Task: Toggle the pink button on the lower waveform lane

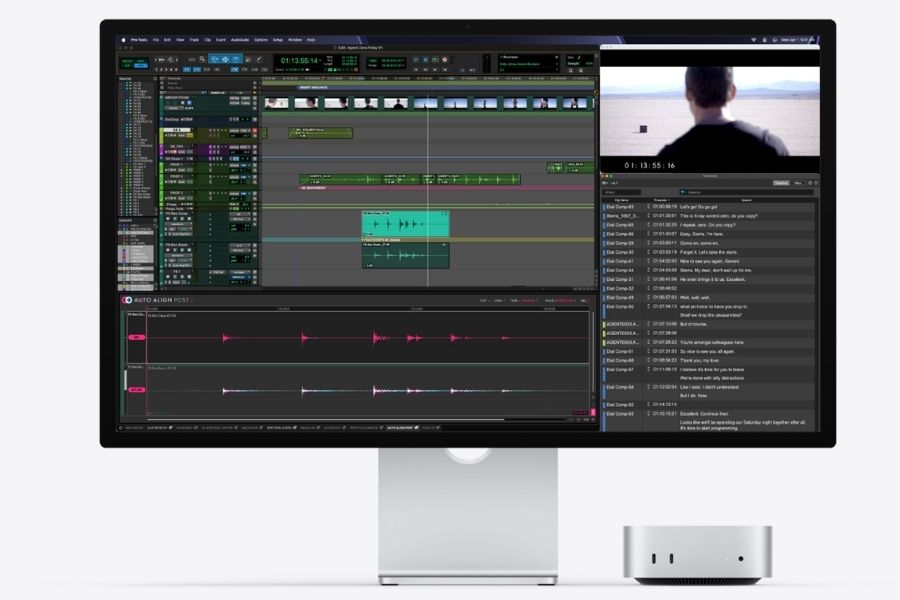Action: (137, 390)
